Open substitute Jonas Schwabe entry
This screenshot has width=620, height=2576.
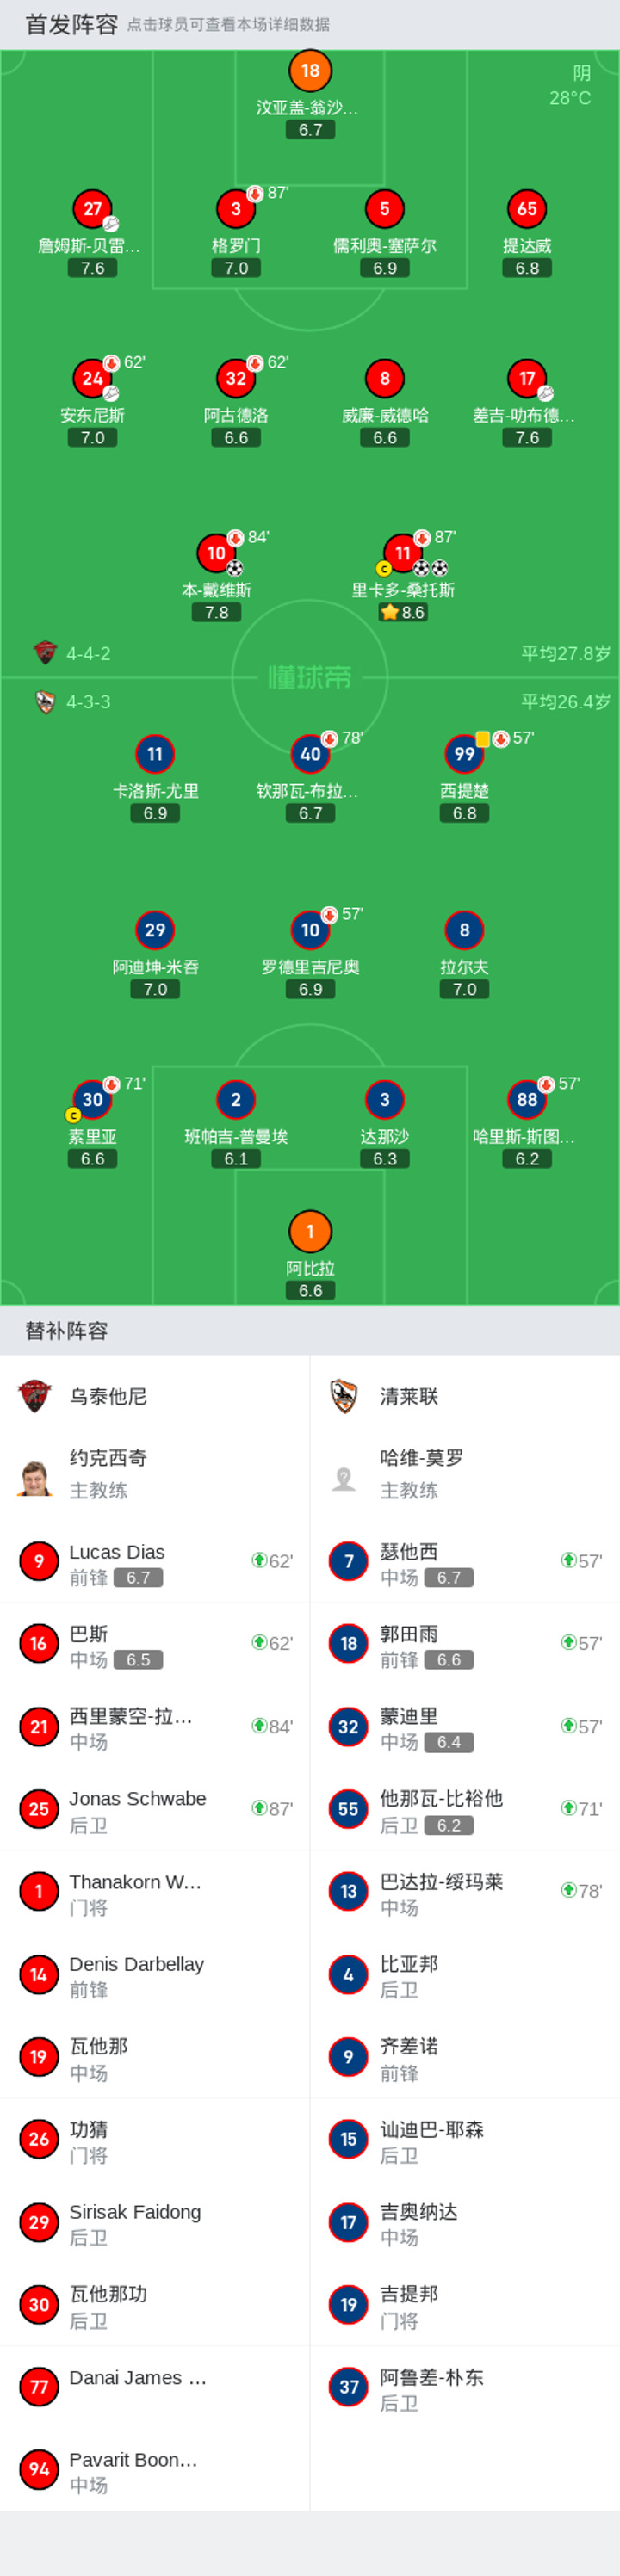155,1809
